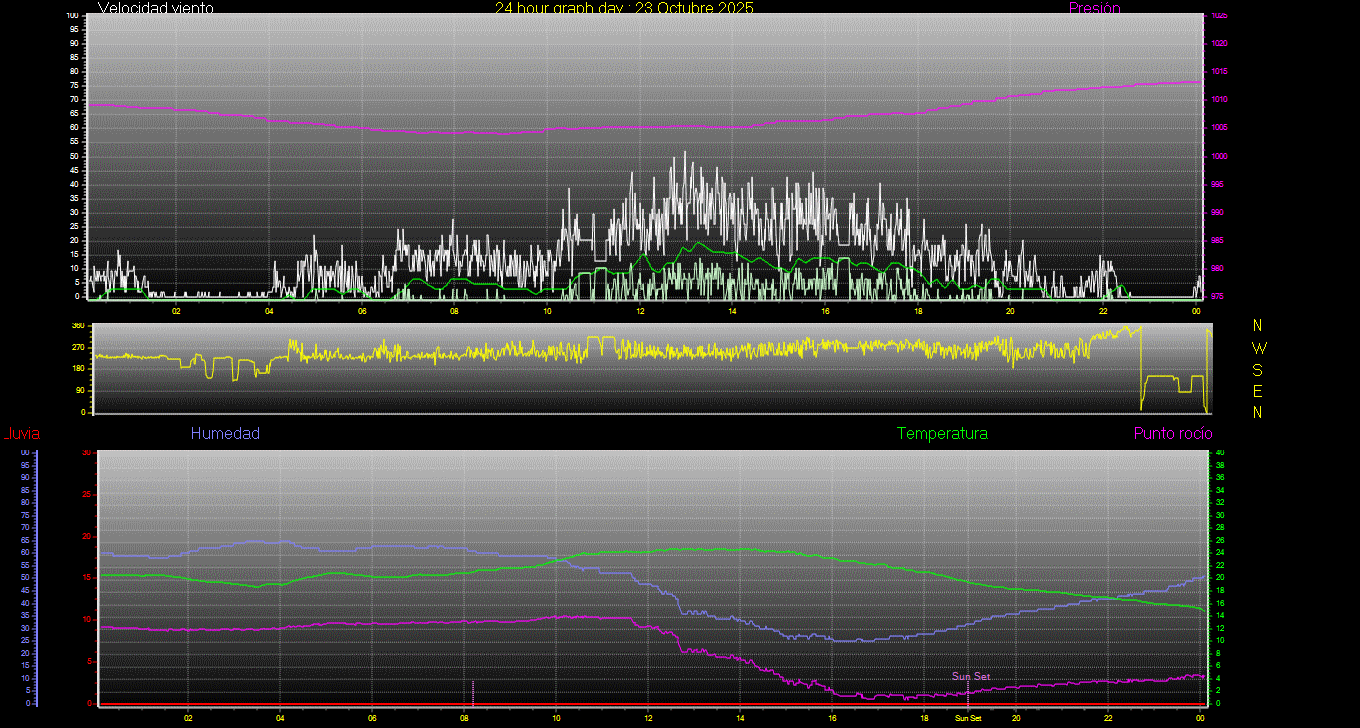Click the red "lluvia" axis label
Image resolution: width=1360 pixels, height=728 pixels.
[x=21, y=434]
